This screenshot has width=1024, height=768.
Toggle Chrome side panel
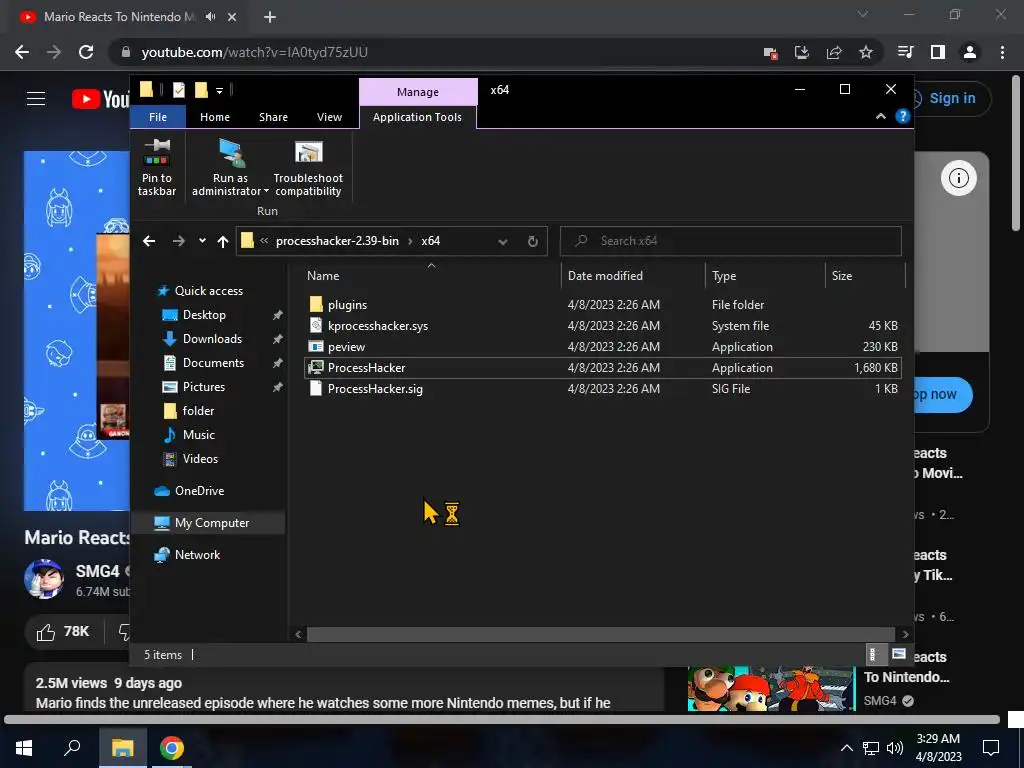point(938,52)
